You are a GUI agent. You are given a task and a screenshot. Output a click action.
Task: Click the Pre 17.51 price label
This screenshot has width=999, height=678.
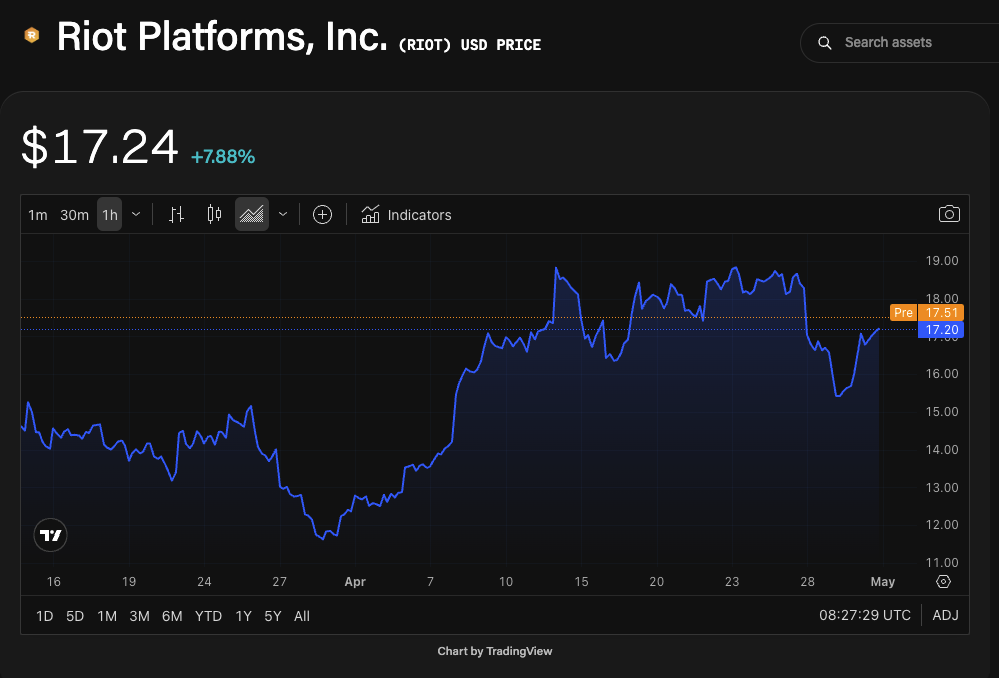[x=926, y=312]
